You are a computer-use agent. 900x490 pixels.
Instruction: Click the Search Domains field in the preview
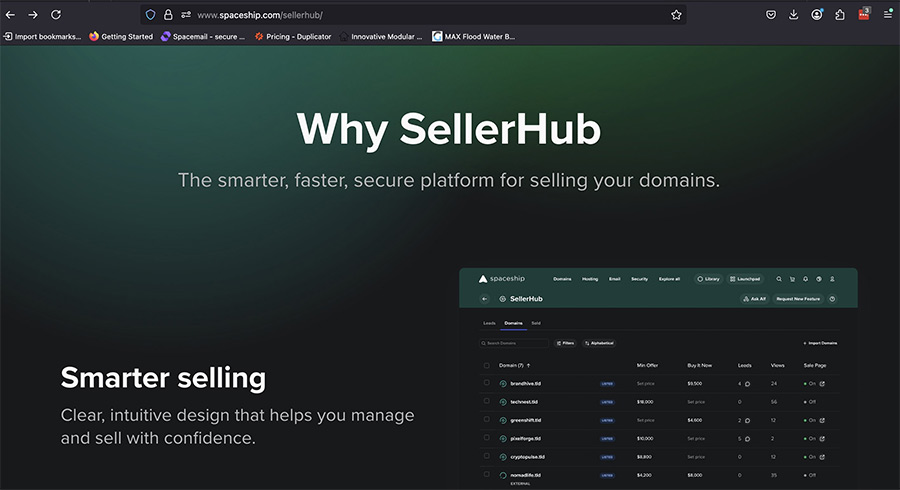tap(514, 343)
